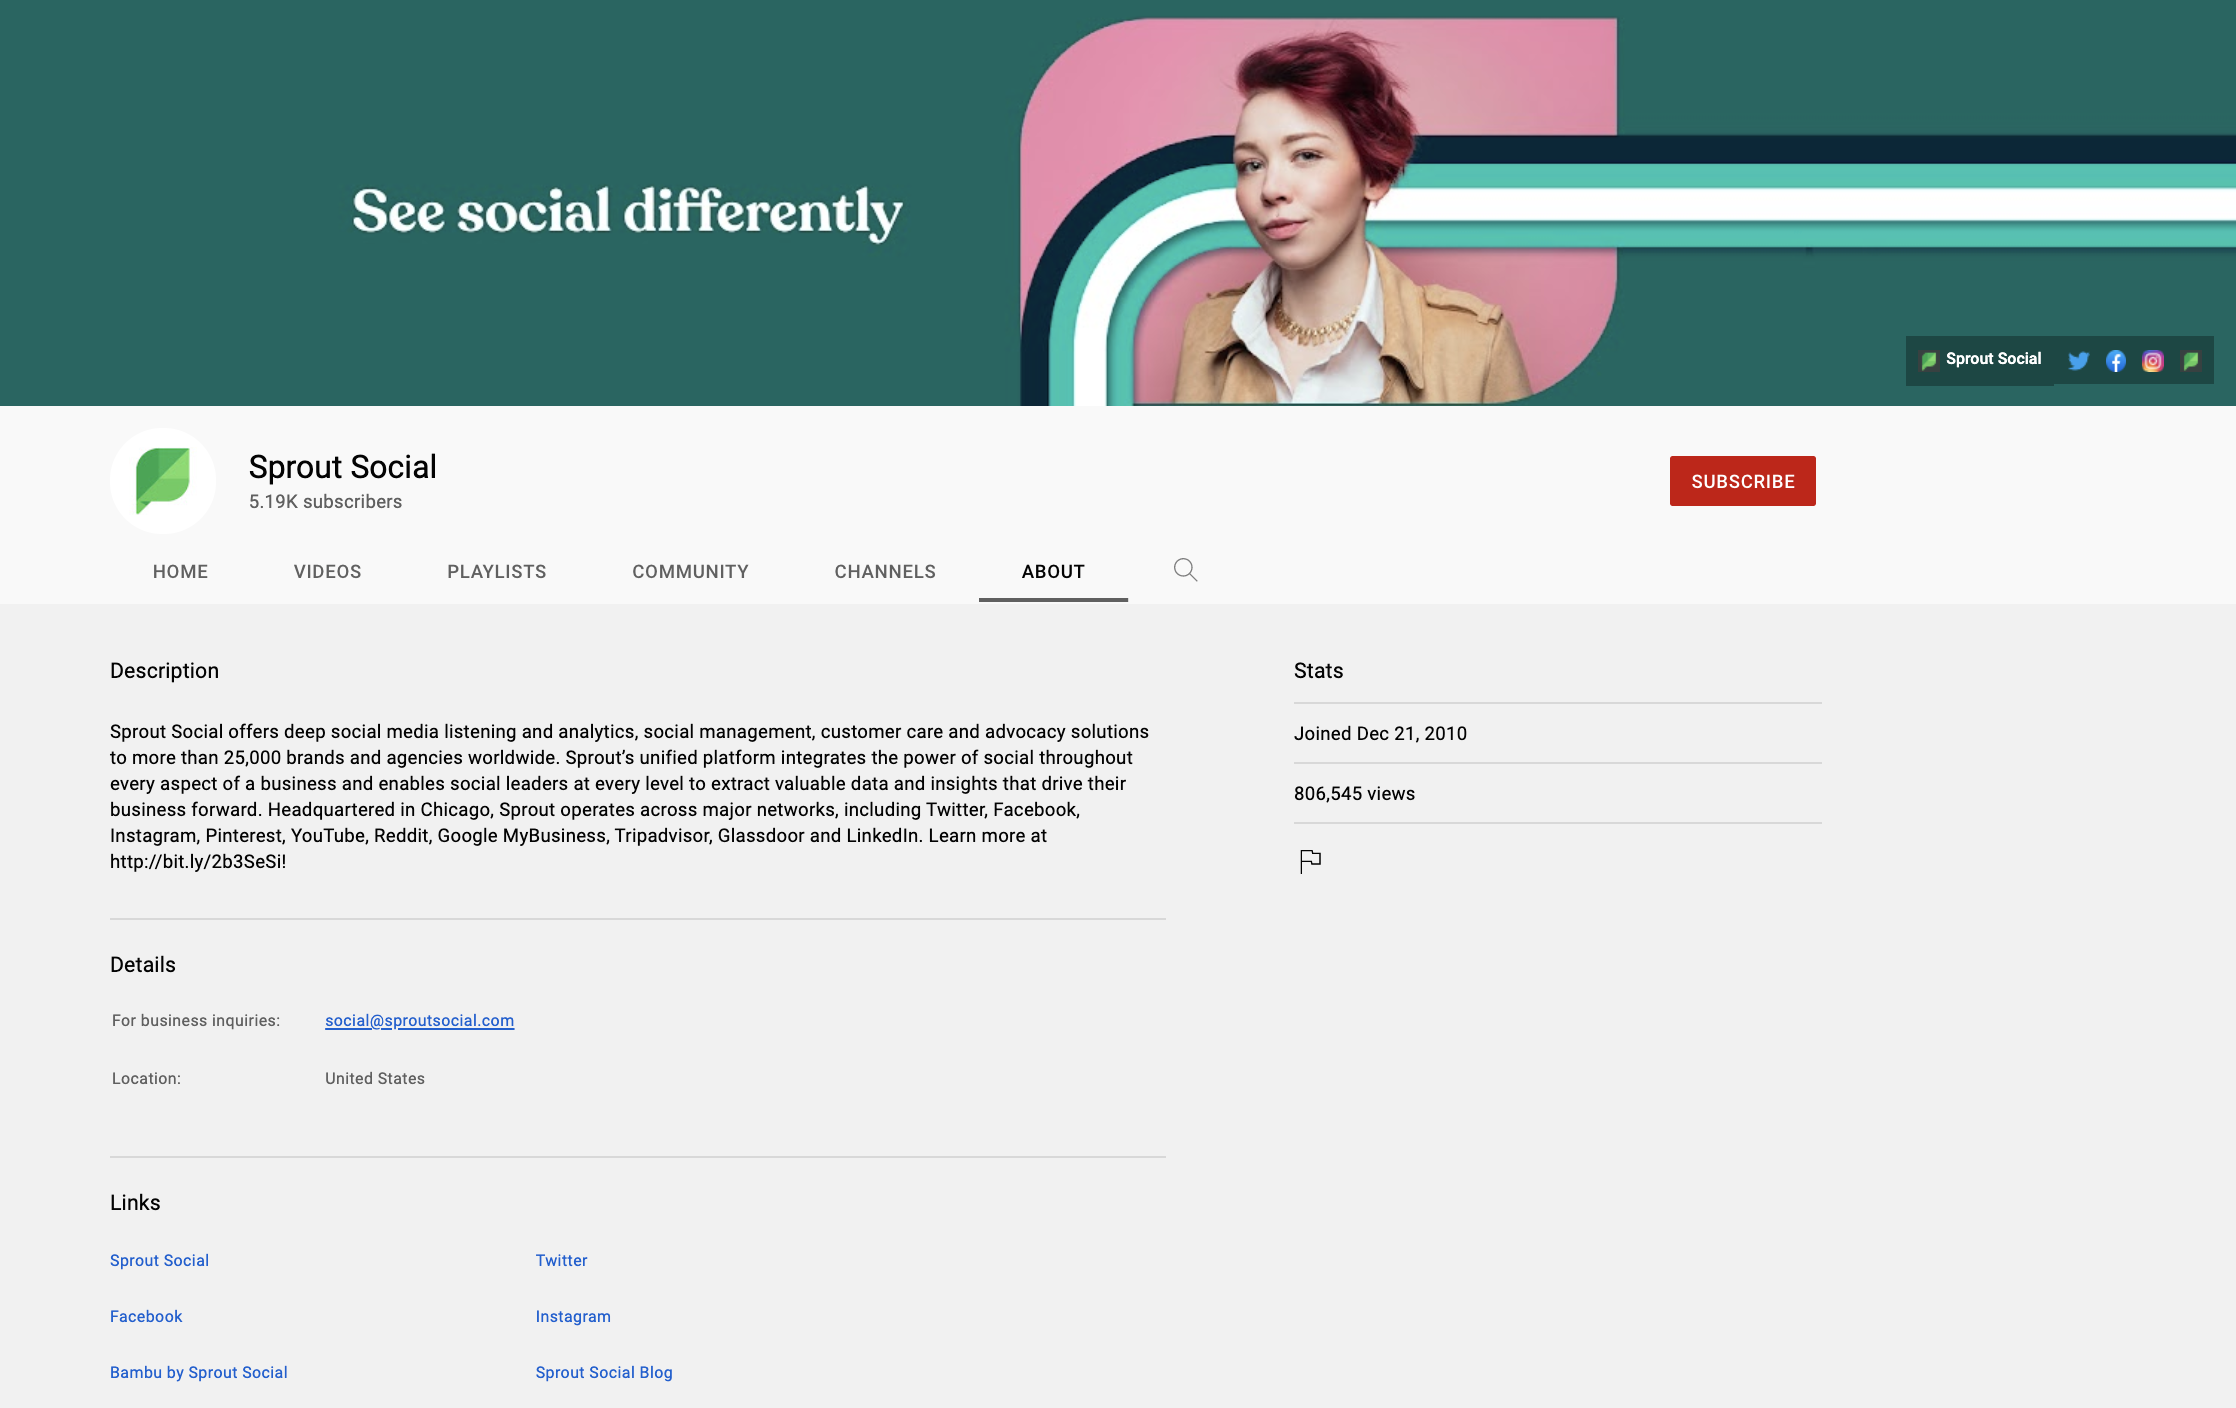Switch to the Home tab

[x=180, y=572]
